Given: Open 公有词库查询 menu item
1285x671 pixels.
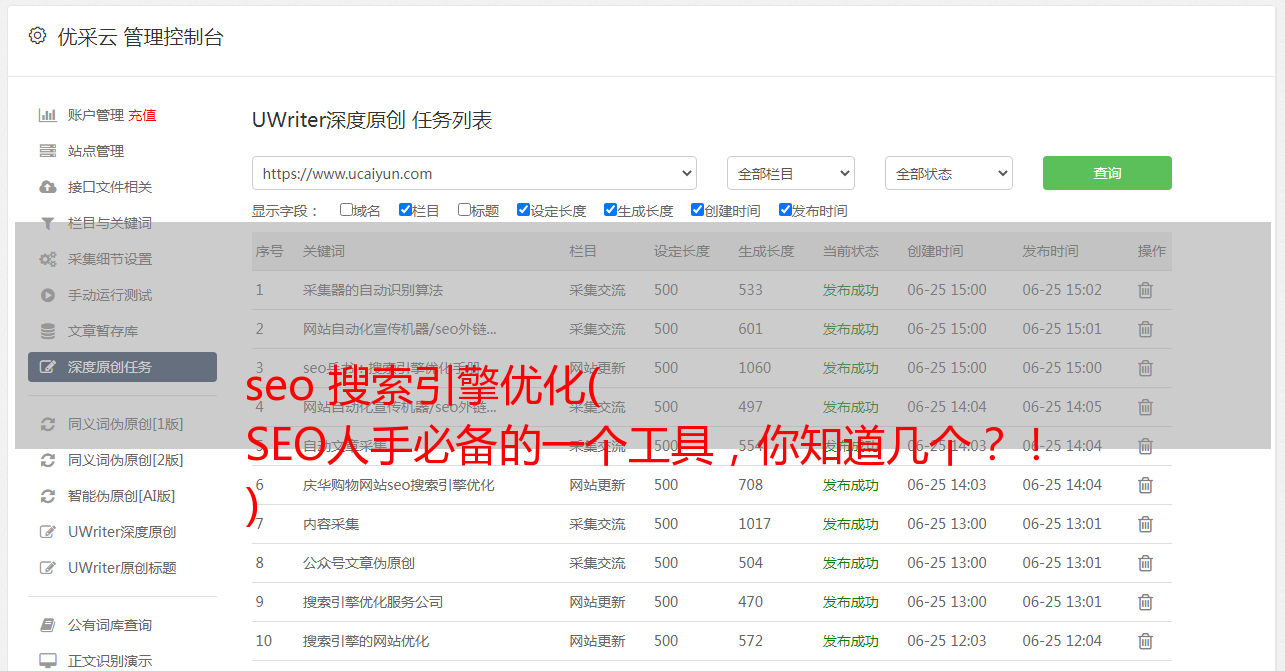Looking at the screenshot, I should click(110, 625).
